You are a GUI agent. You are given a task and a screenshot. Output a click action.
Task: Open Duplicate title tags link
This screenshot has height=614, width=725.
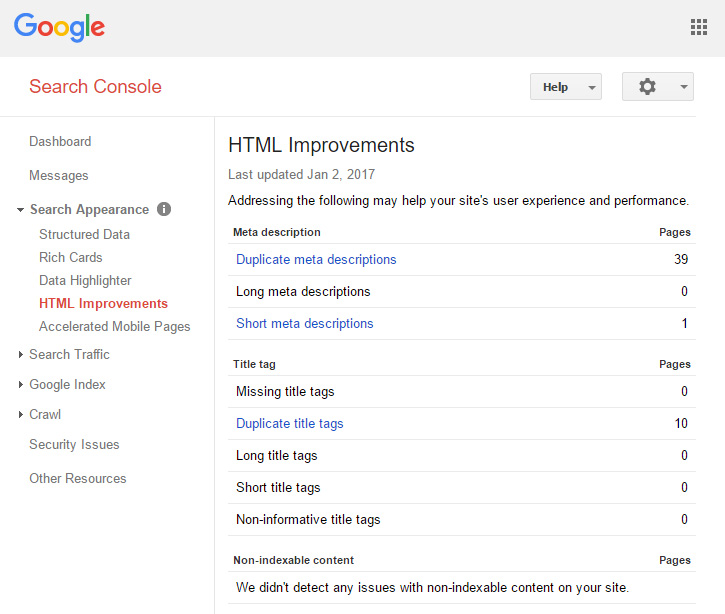[290, 424]
